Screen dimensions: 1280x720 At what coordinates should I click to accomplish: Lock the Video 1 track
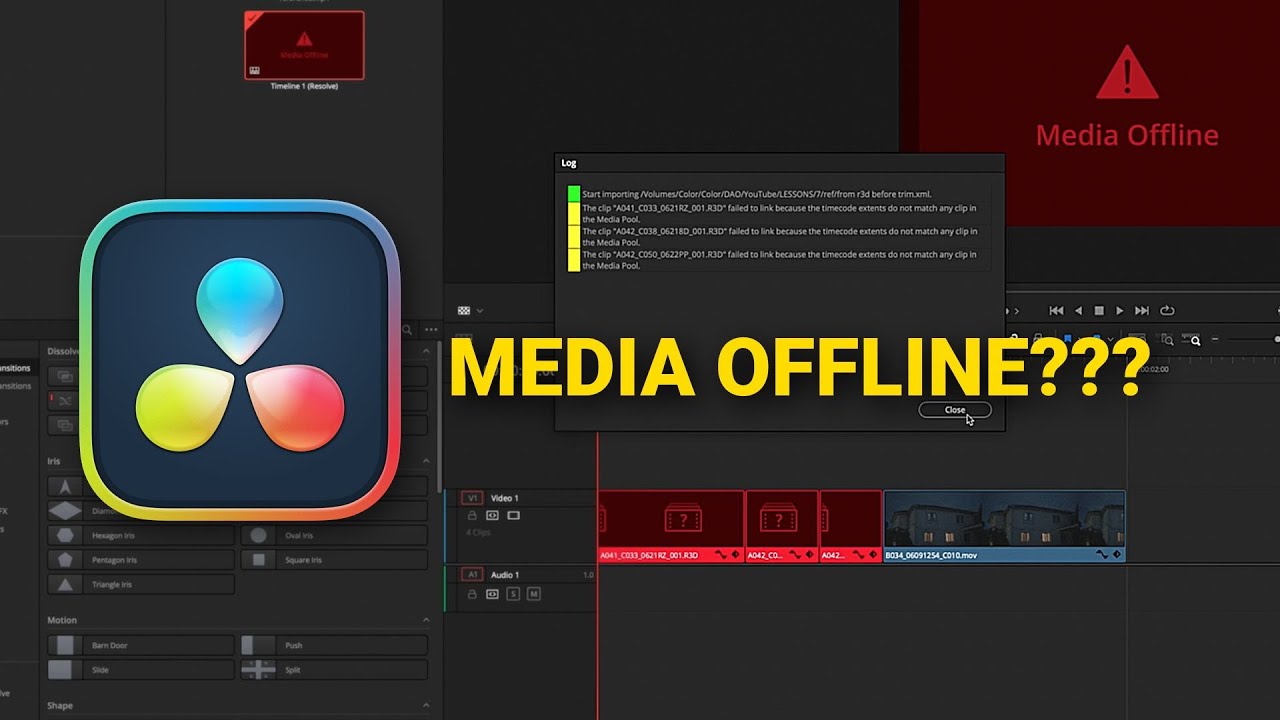coord(472,516)
